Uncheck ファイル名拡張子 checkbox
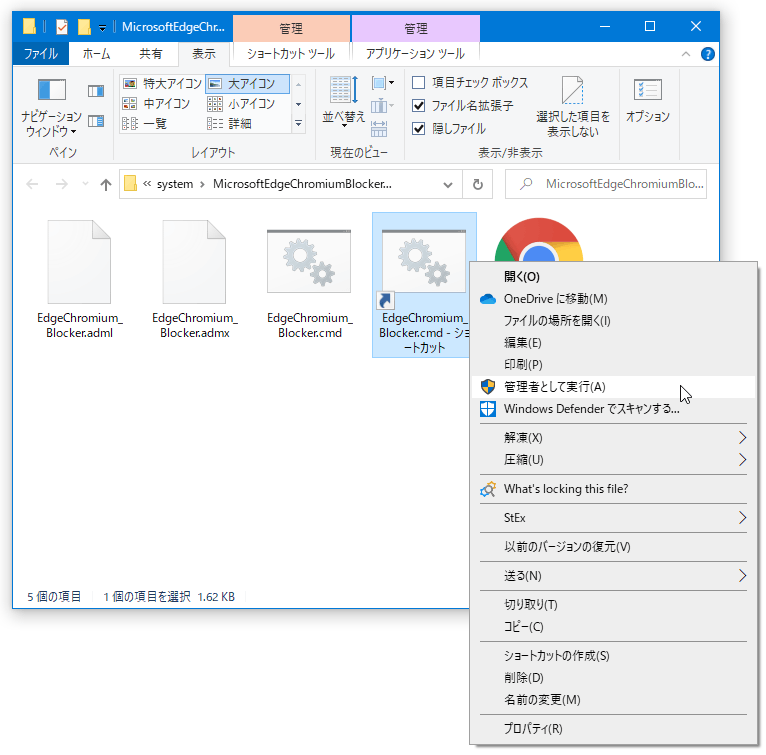This screenshot has width=766, height=755. pos(419,106)
